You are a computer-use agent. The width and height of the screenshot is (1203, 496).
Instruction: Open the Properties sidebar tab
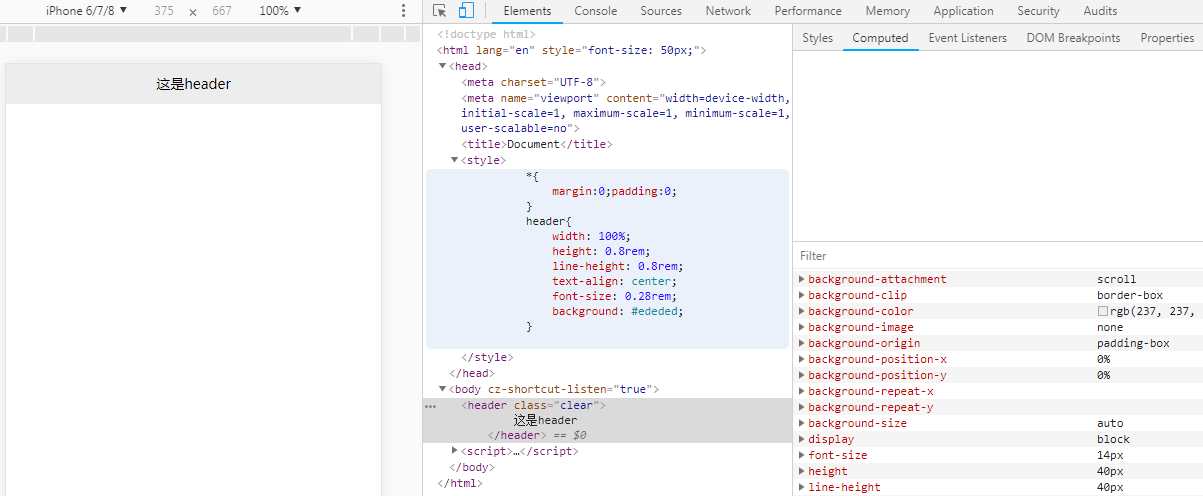pos(1167,38)
